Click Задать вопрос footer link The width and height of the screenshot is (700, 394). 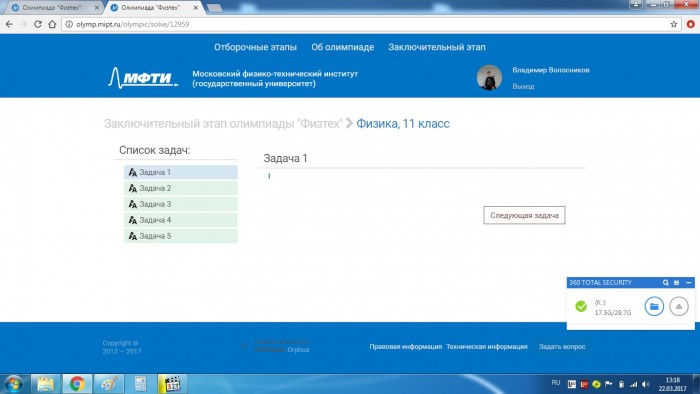[562, 346]
